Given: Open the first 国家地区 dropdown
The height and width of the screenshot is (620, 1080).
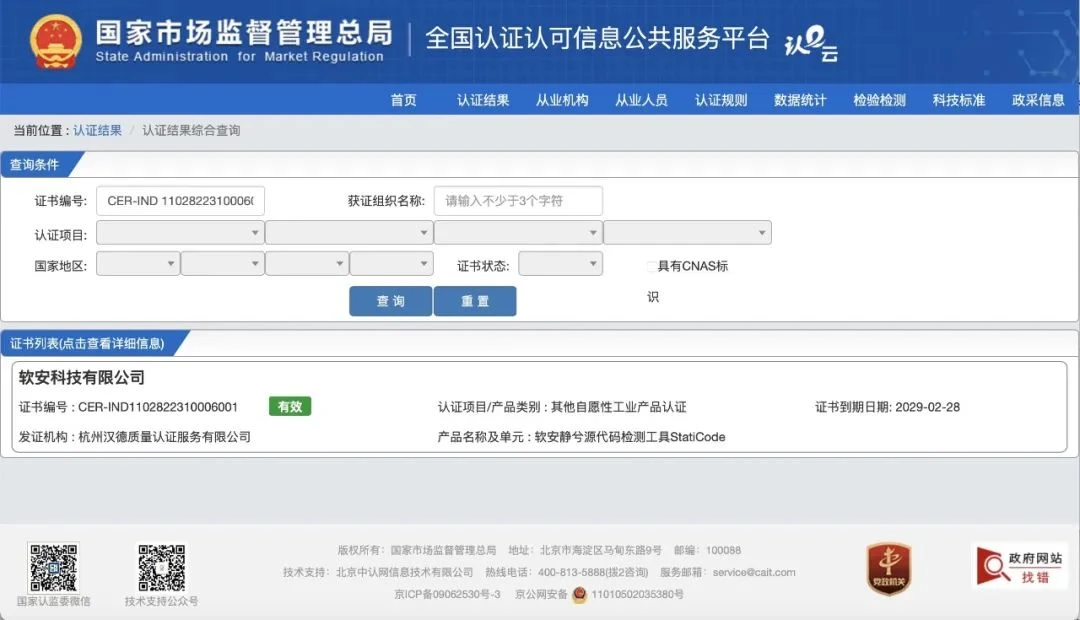Looking at the screenshot, I should (x=138, y=264).
